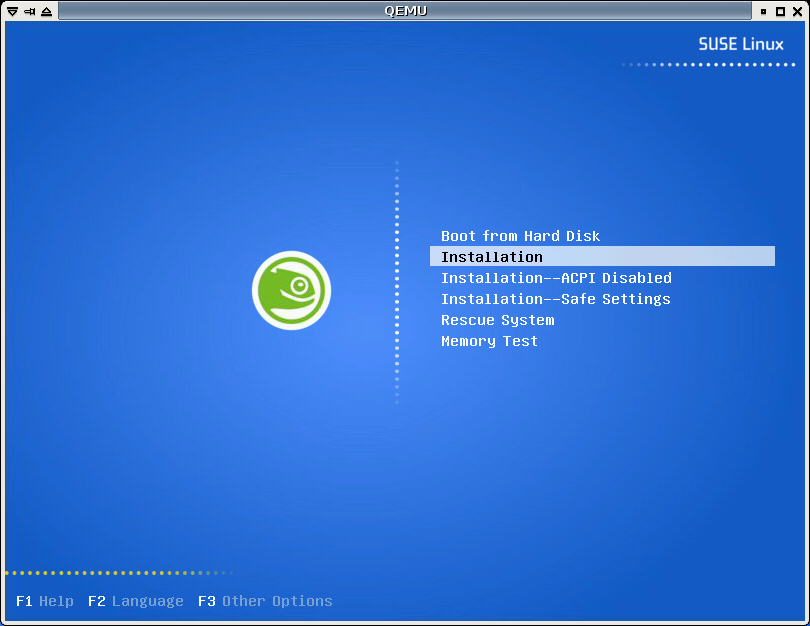Select Boot from Hard Disk

(520, 236)
